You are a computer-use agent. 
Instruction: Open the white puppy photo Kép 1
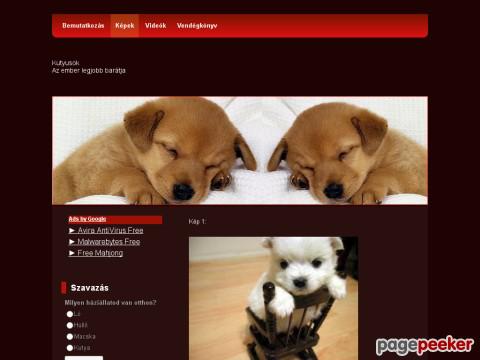click(273, 298)
